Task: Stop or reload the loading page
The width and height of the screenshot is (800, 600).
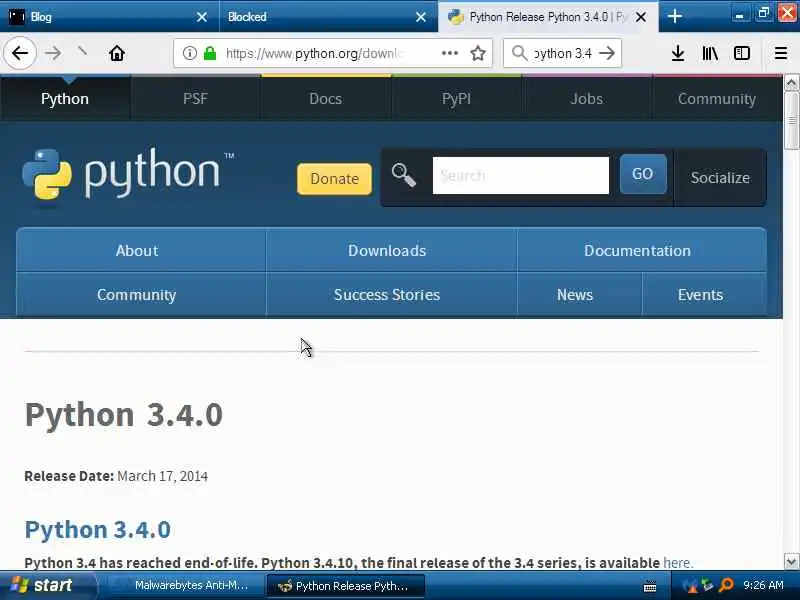Action: tap(82, 51)
